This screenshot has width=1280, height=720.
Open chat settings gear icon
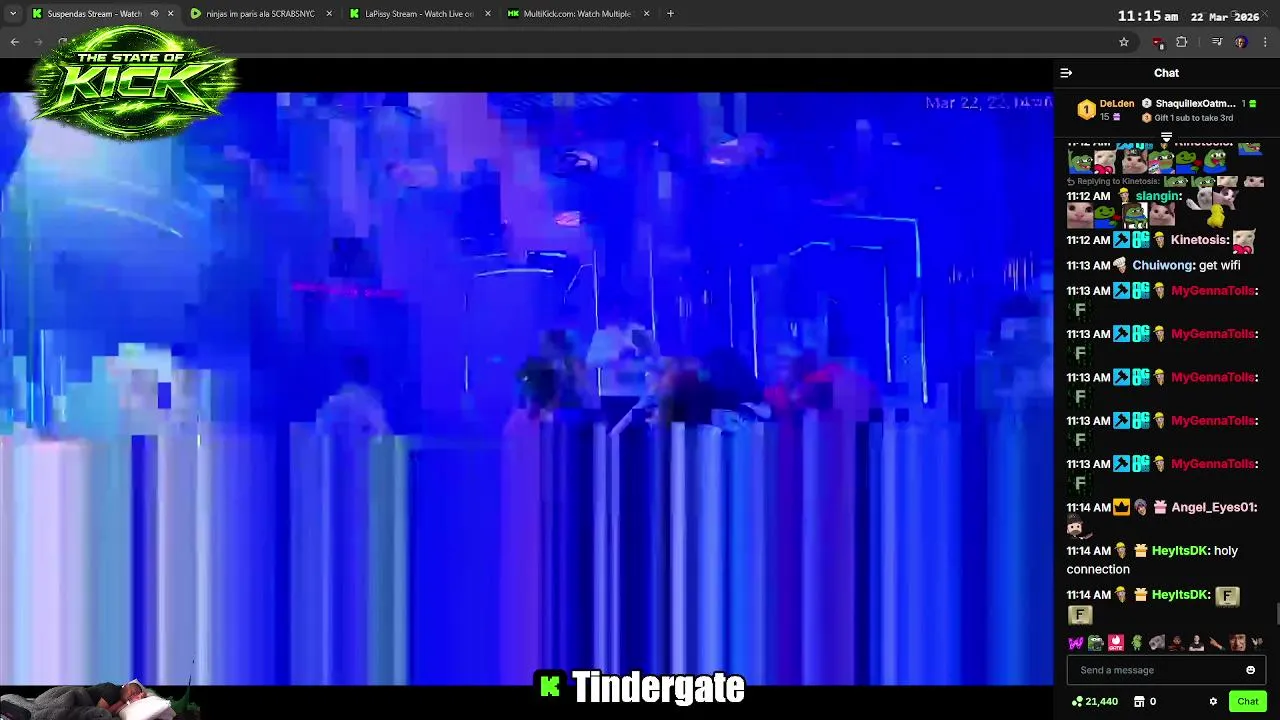(x=1213, y=702)
